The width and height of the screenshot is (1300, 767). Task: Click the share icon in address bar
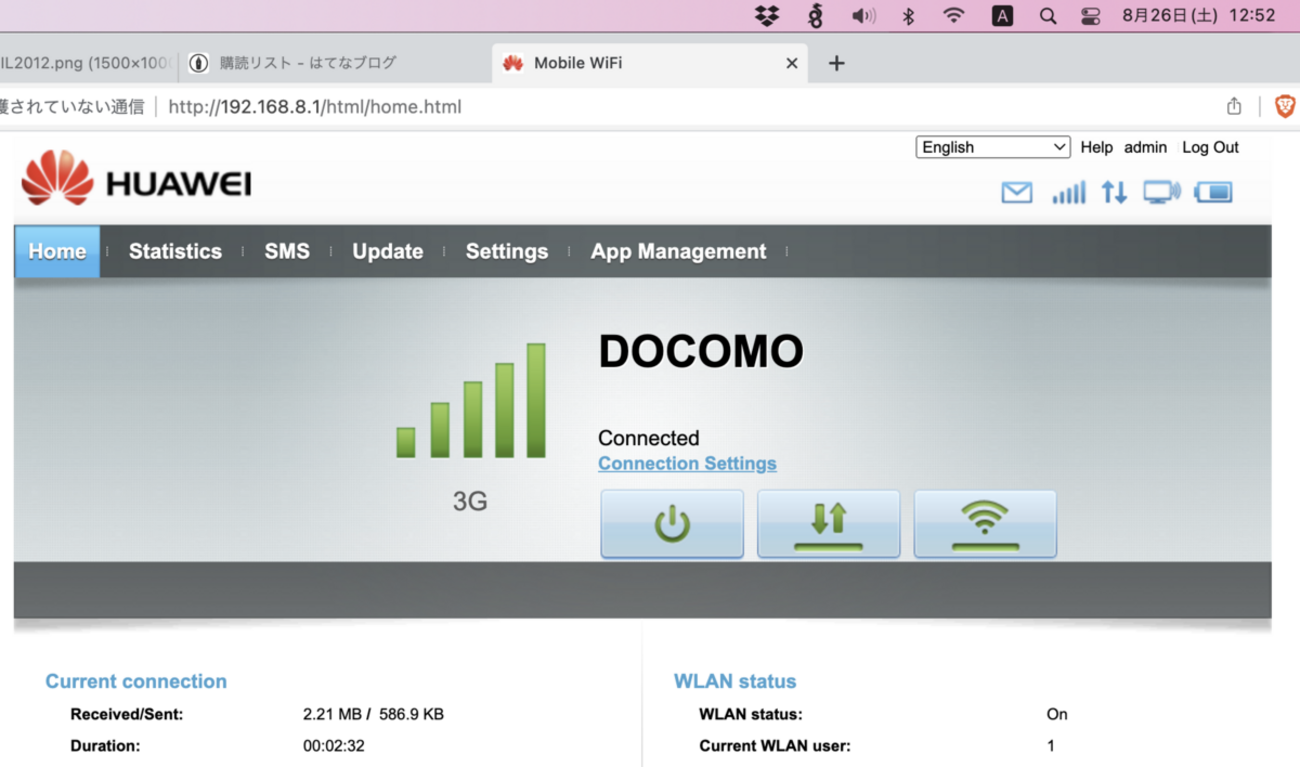(1234, 106)
